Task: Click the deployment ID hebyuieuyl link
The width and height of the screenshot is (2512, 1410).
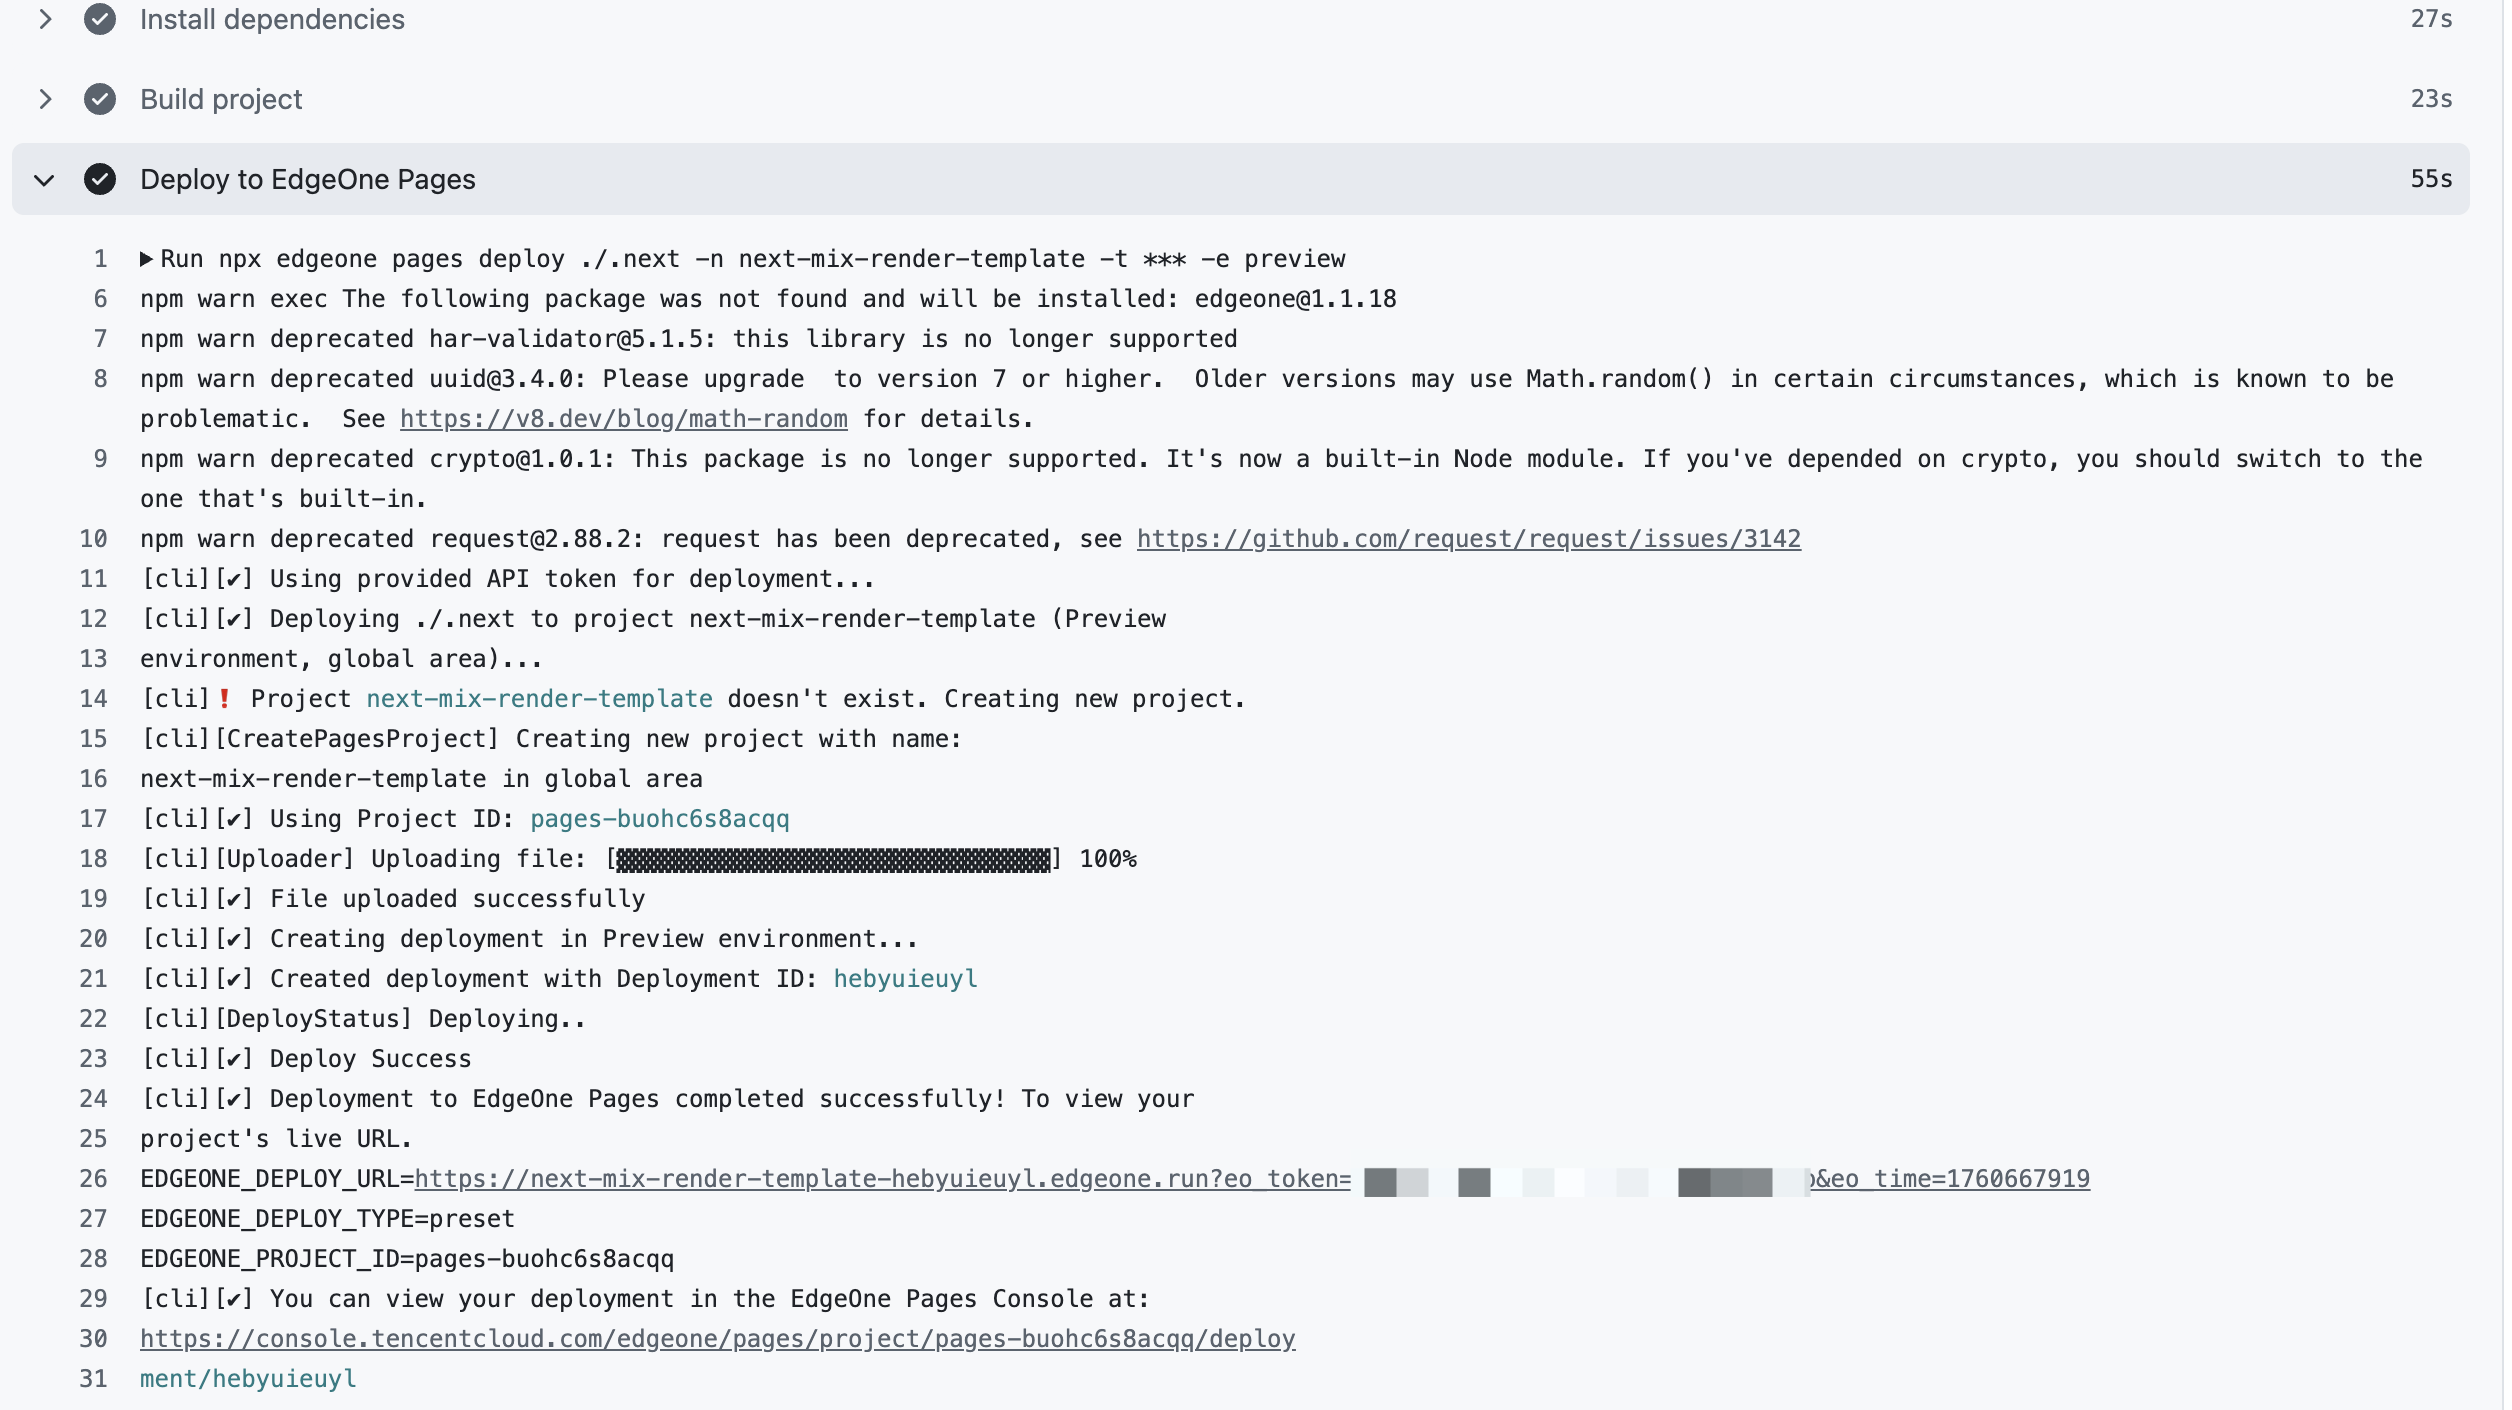Action: pyautogui.click(x=906, y=978)
